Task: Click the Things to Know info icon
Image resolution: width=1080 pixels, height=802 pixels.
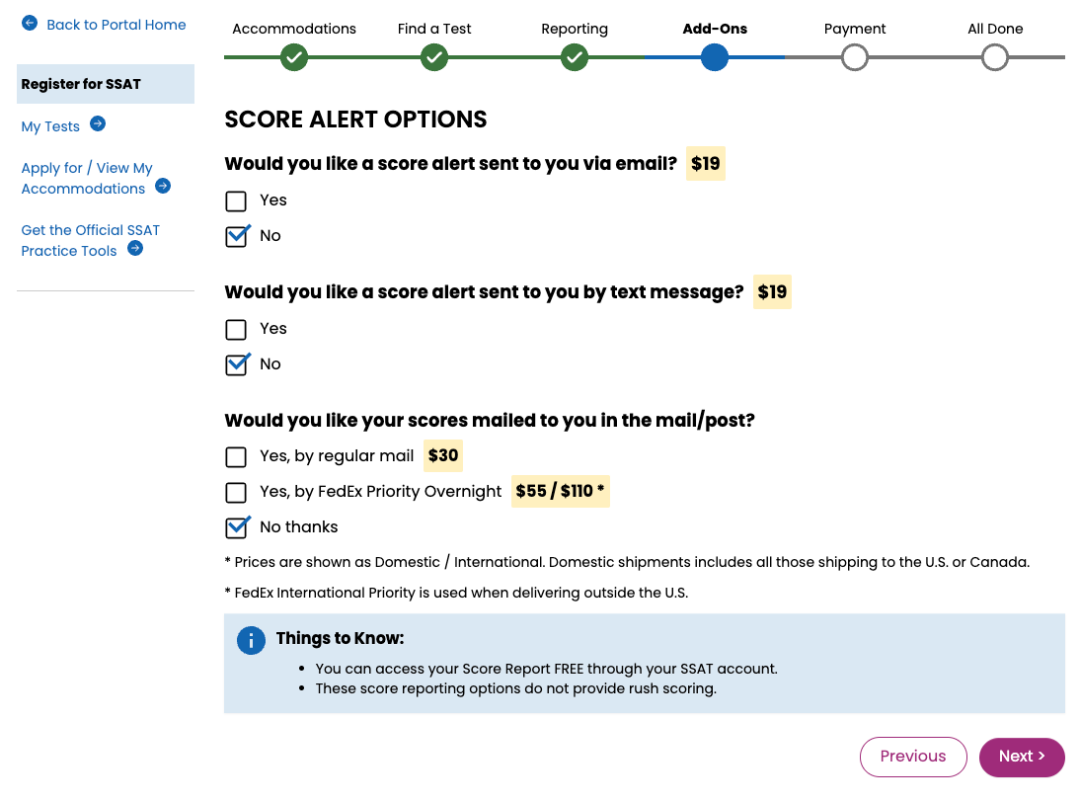Action: 251,640
